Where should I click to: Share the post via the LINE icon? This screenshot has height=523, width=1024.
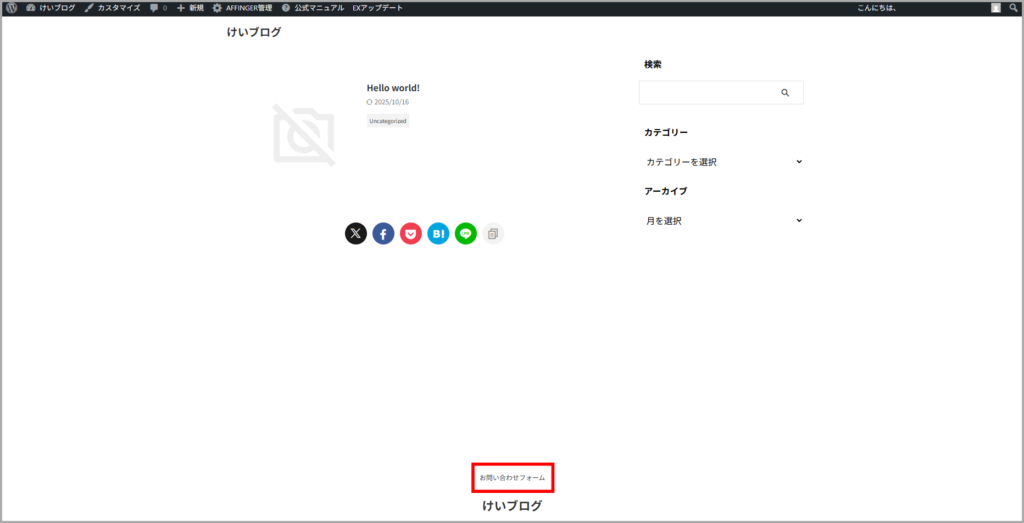[x=465, y=234]
